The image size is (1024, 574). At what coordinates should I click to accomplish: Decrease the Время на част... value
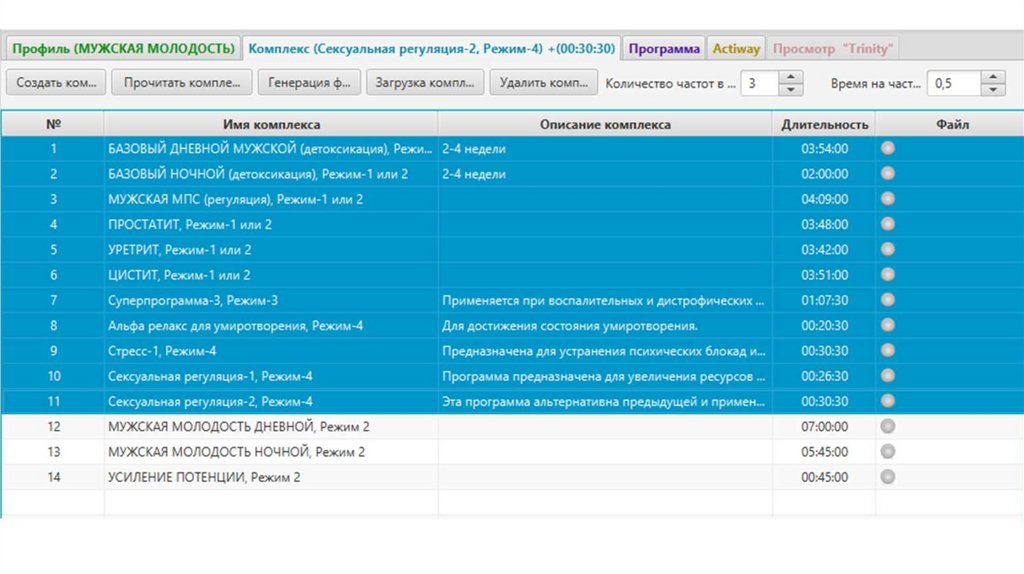click(993, 89)
